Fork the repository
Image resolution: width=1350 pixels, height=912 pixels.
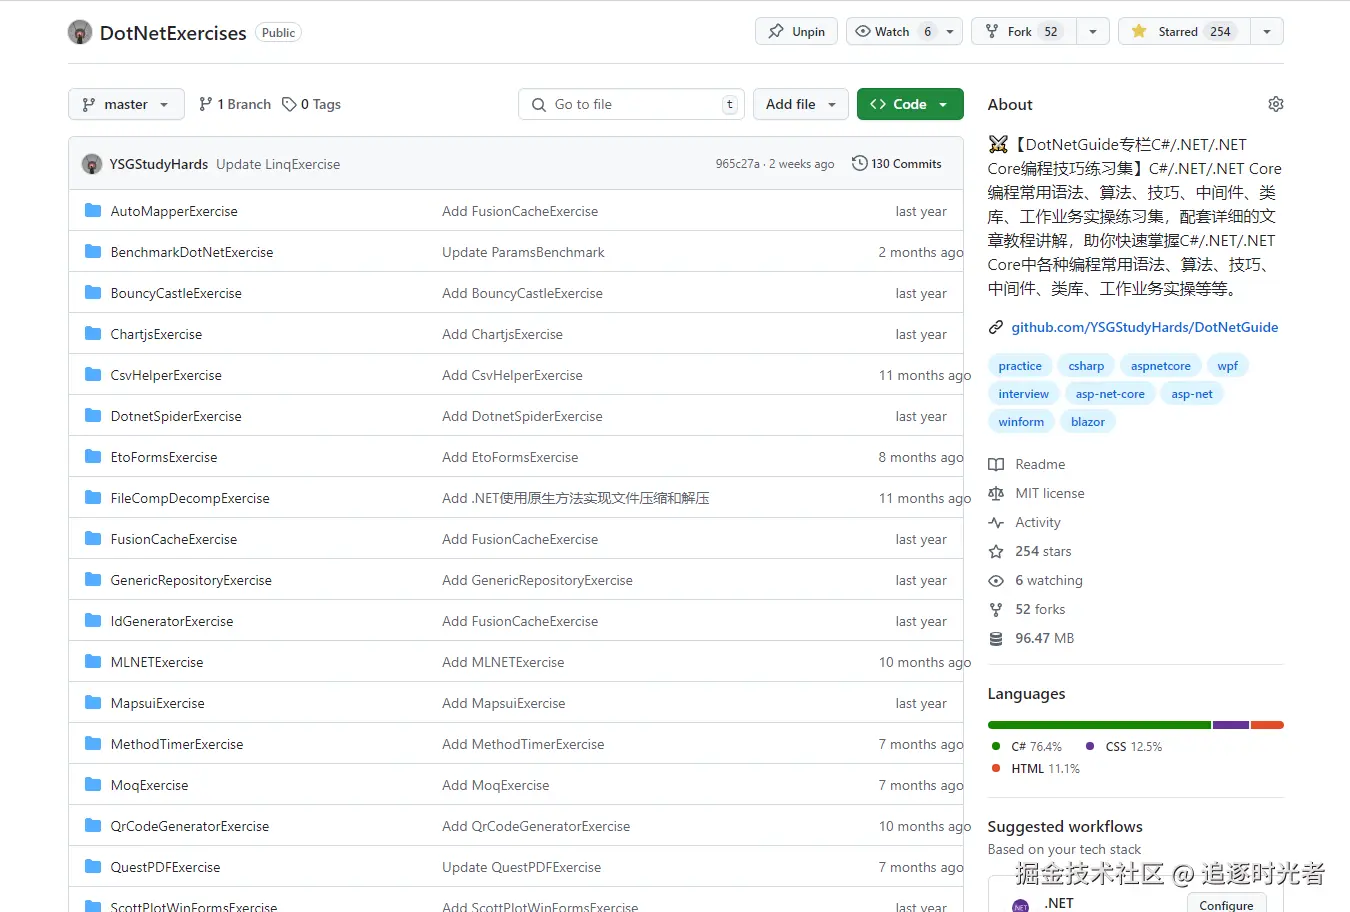click(x=1024, y=31)
